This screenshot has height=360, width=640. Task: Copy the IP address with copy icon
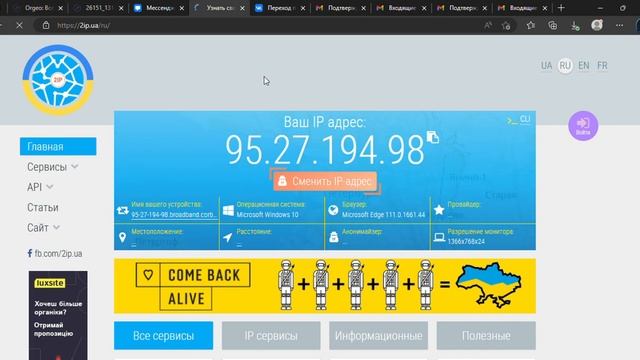433,137
